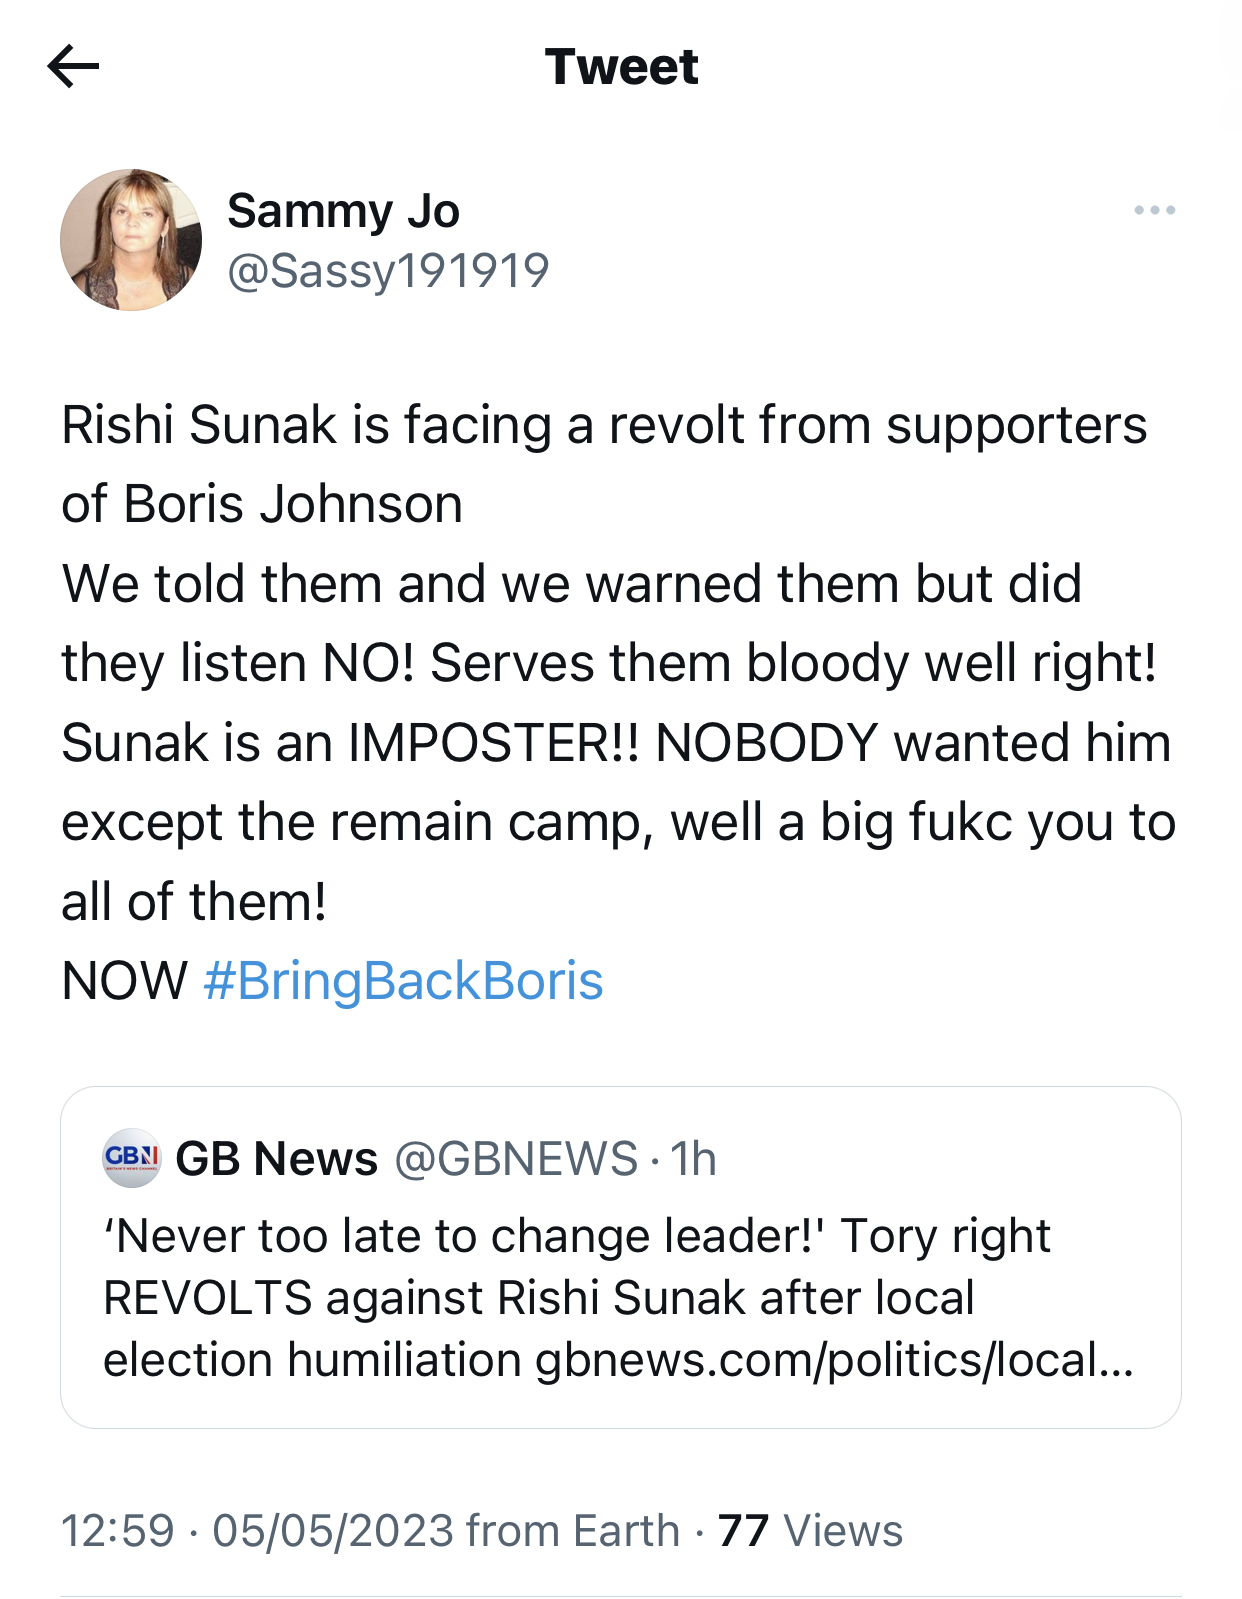
Task: Tap the Tweet header title
Action: click(x=621, y=67)
